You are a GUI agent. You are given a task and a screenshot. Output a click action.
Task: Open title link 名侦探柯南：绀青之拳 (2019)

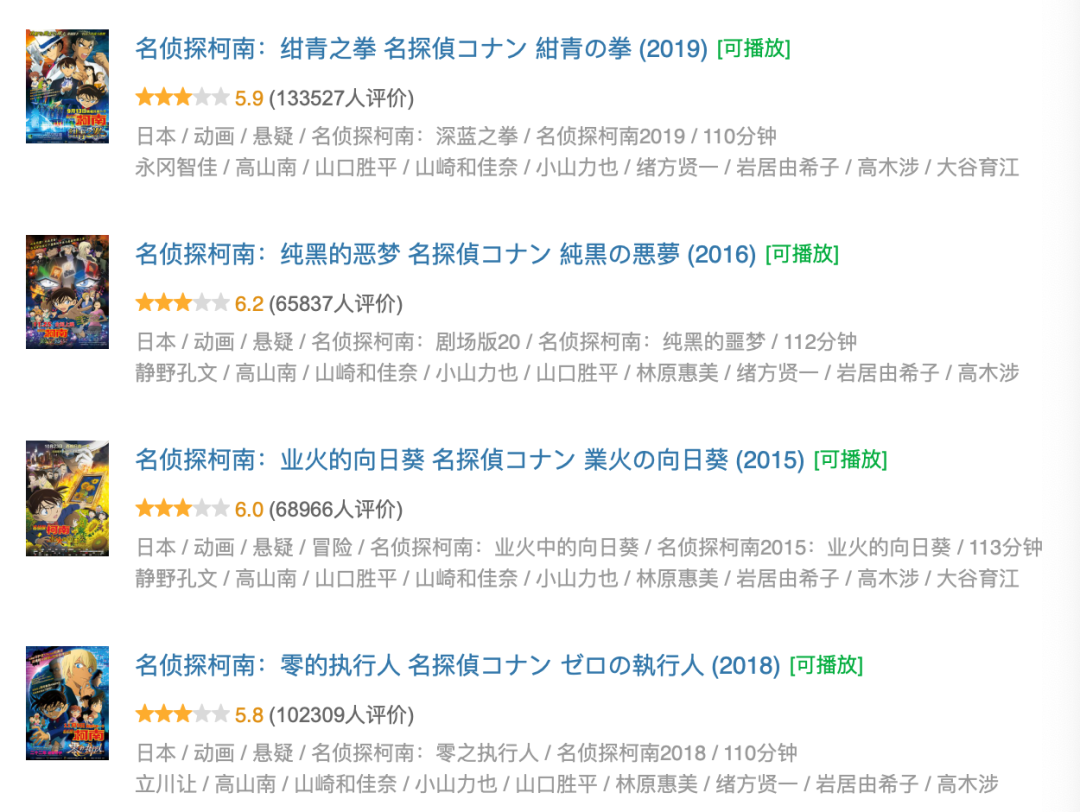point(422,49)
